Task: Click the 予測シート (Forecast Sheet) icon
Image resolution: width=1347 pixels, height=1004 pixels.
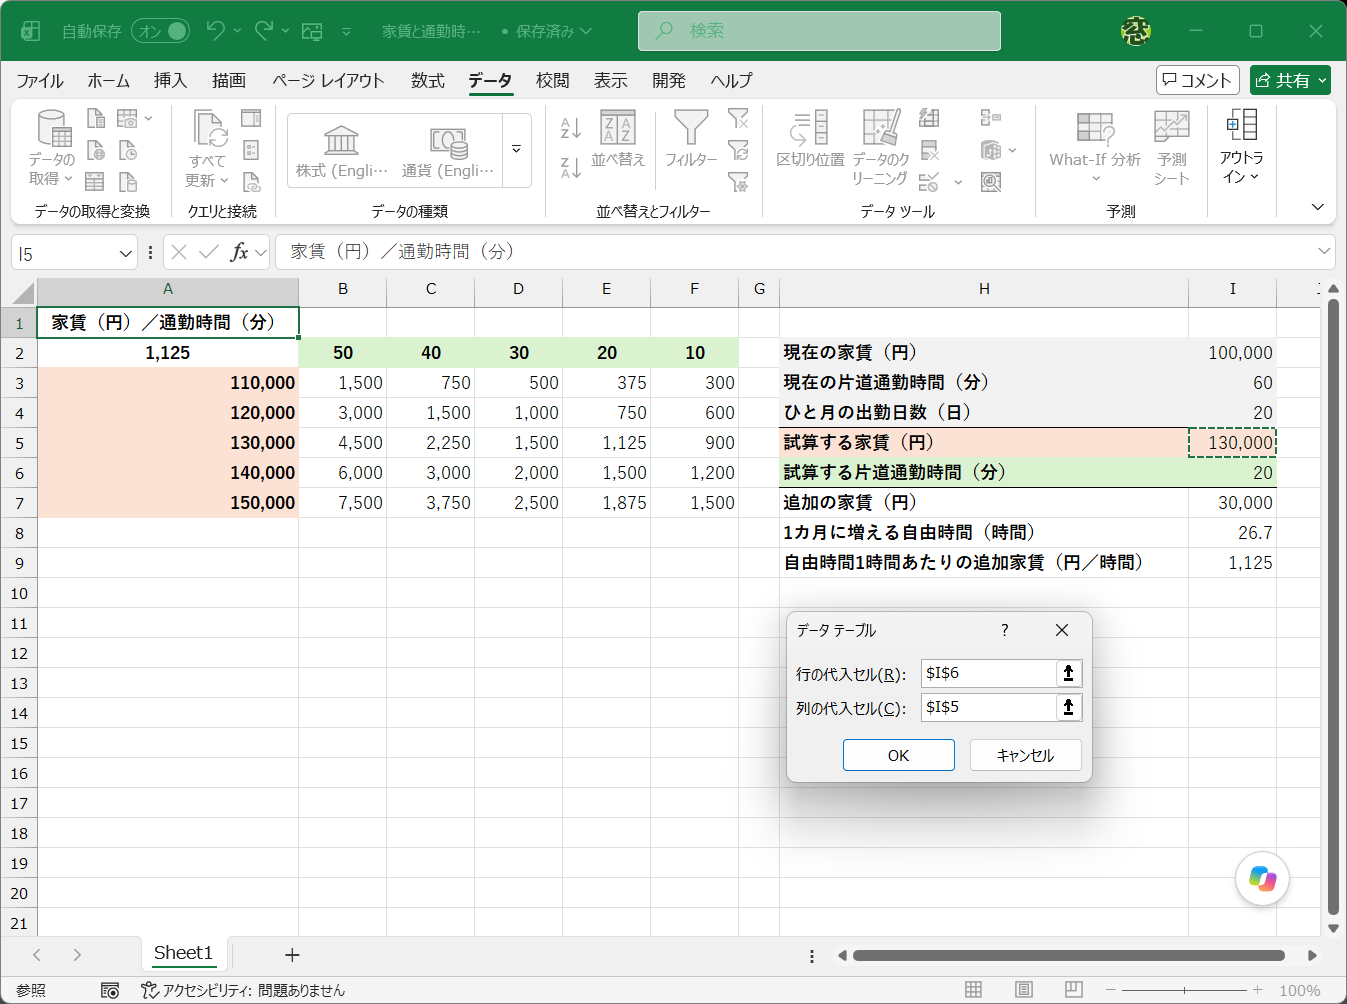Action: click(1171, 128)
